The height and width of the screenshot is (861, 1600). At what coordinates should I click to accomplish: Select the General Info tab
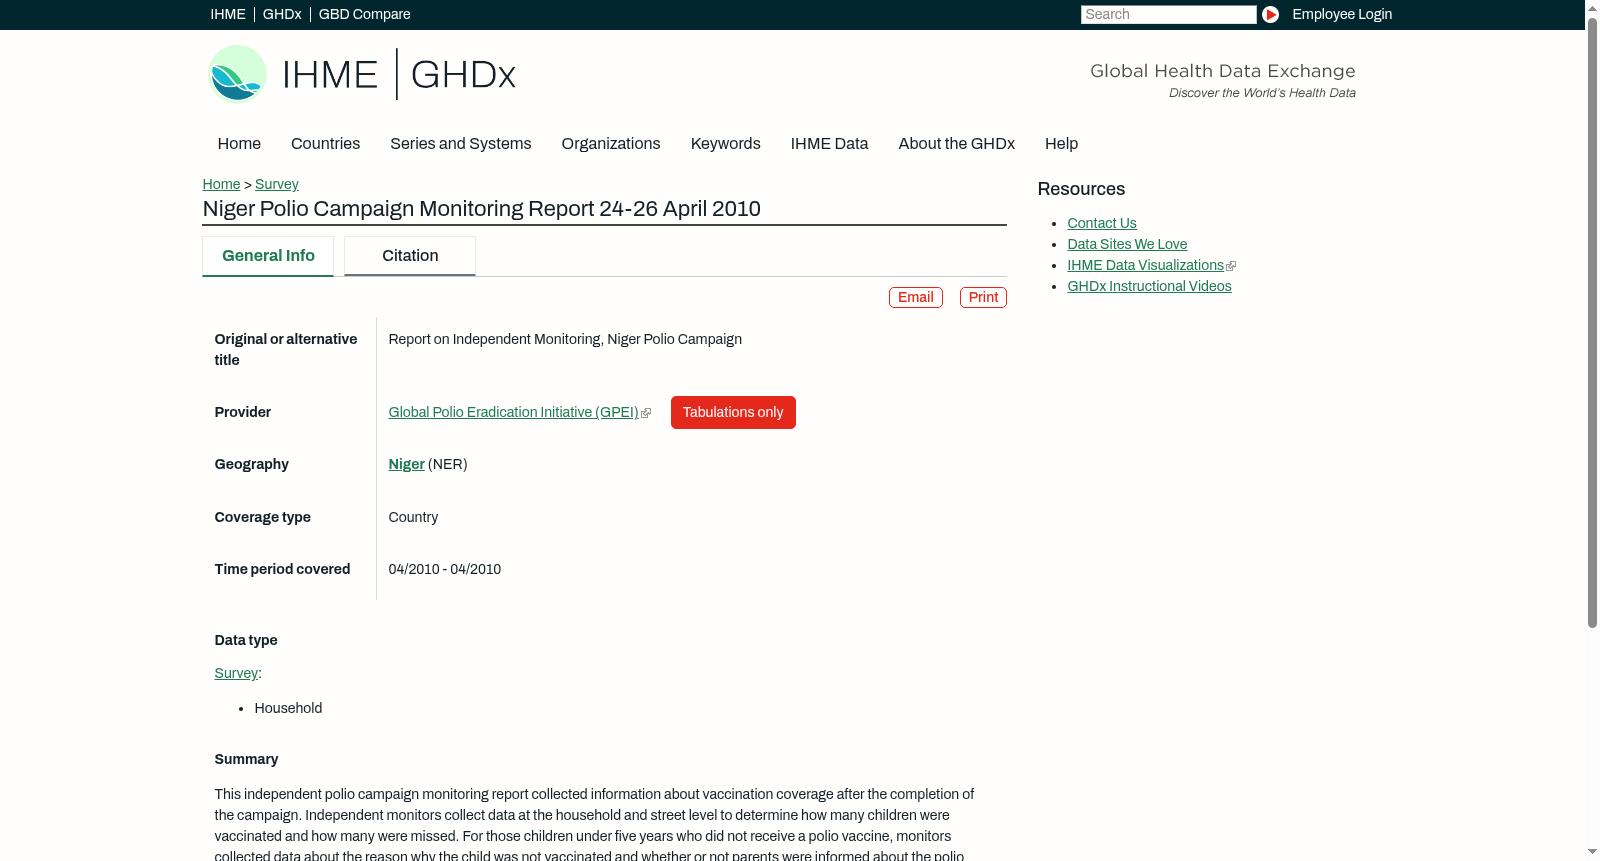pos(268,256)
